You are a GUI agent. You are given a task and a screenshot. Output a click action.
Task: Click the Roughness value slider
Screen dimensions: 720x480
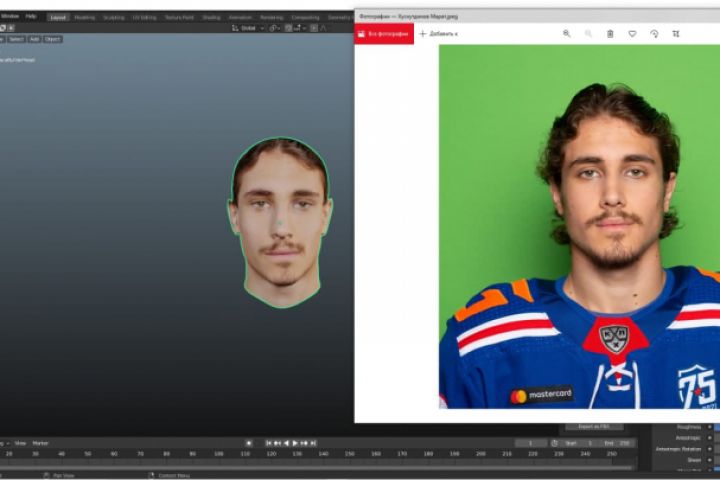(x=717, y=427)
